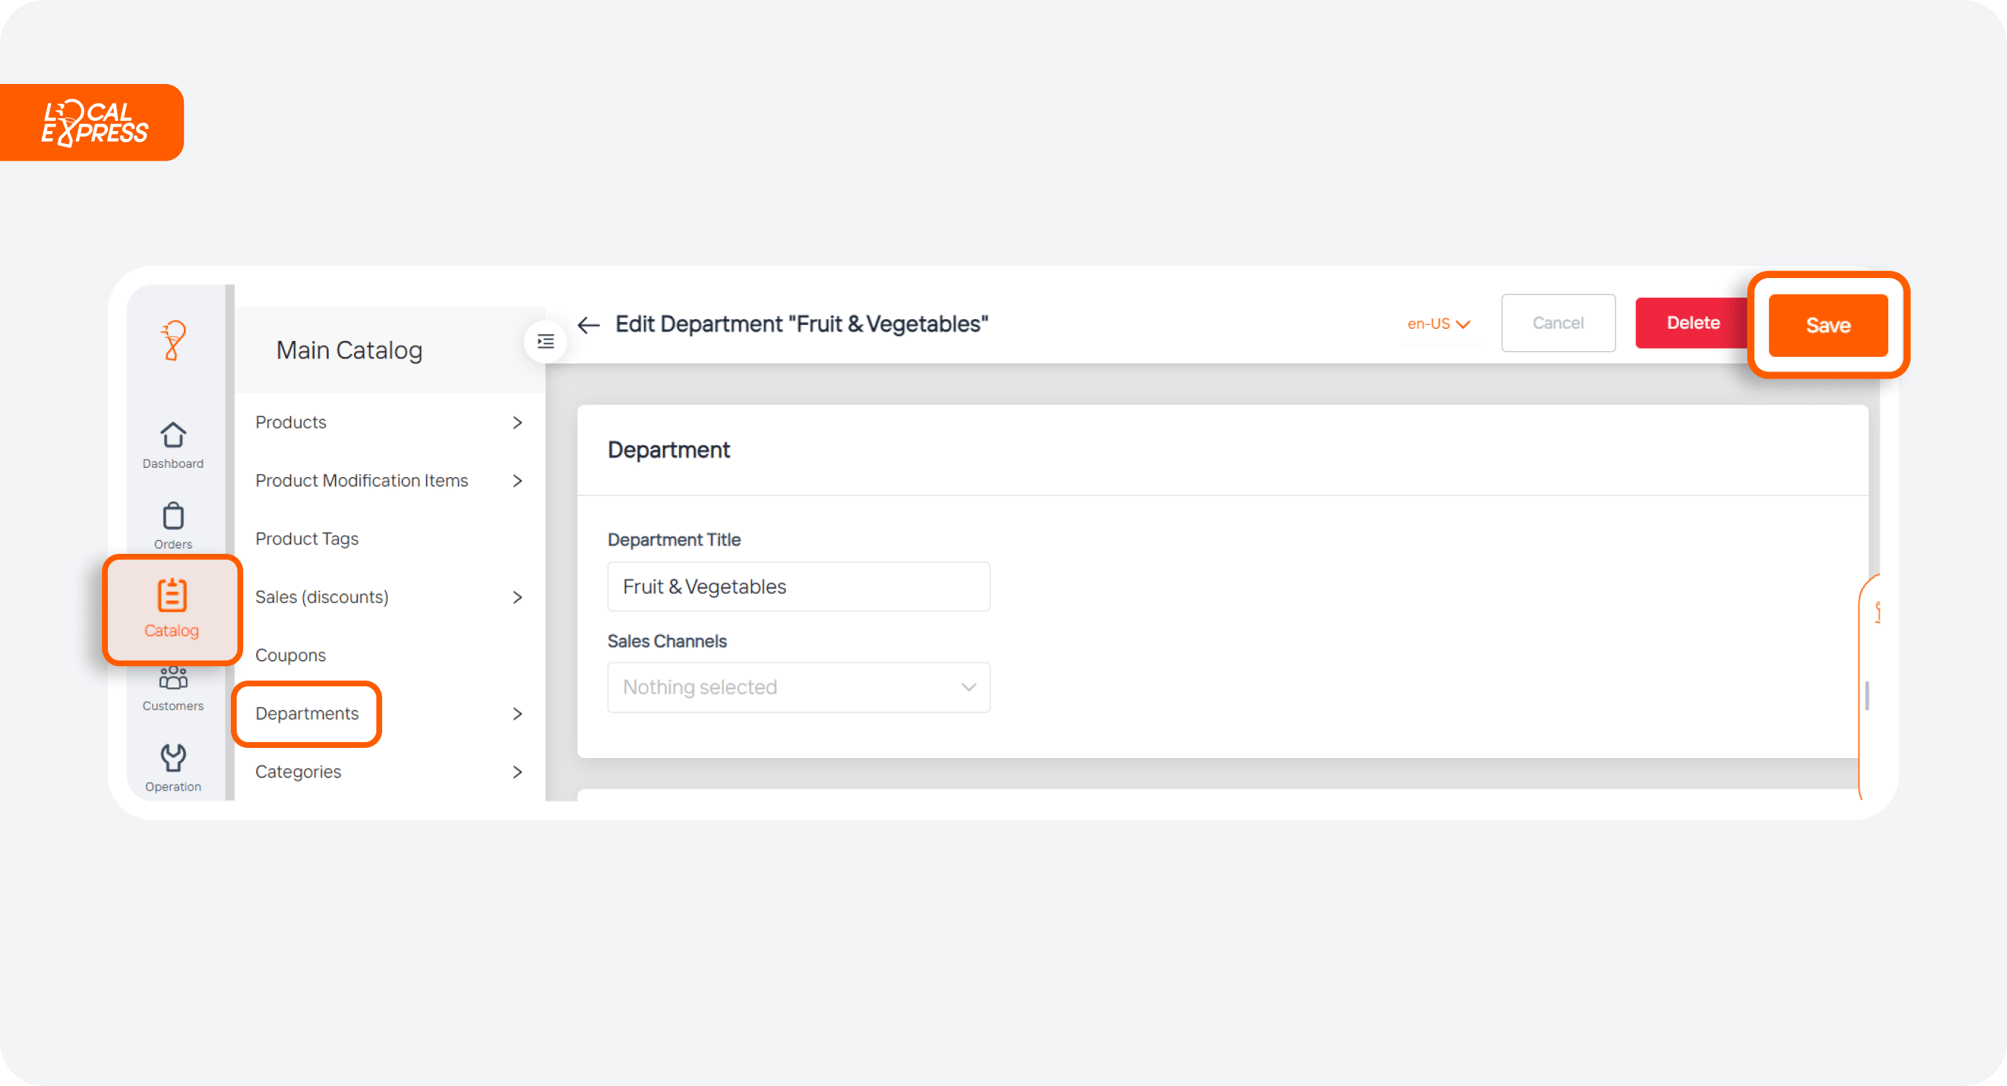Click the Catalog icon in sidebar
2007x1086 pixels.
[172, 607]
